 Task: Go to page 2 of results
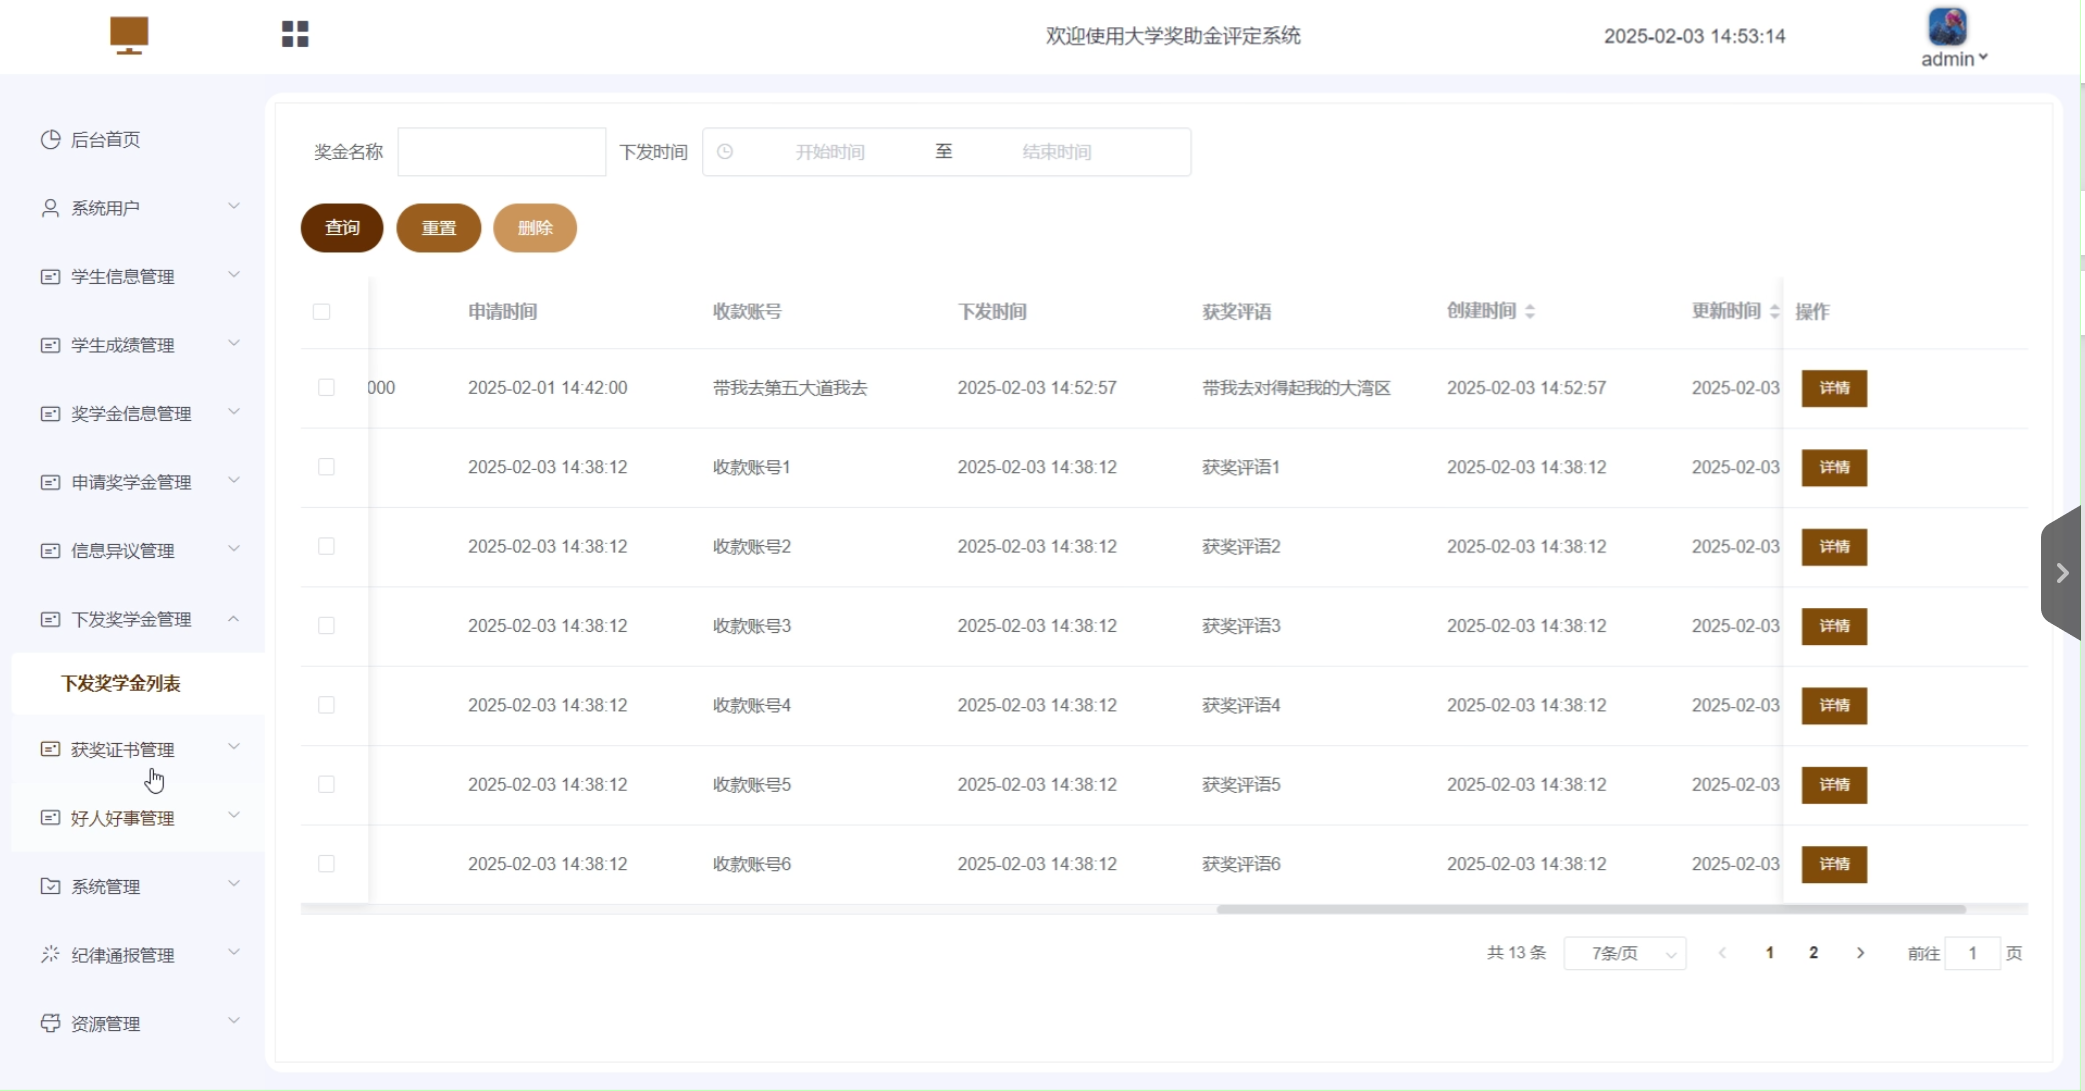pyautogui.click(x=1813, y=953)
